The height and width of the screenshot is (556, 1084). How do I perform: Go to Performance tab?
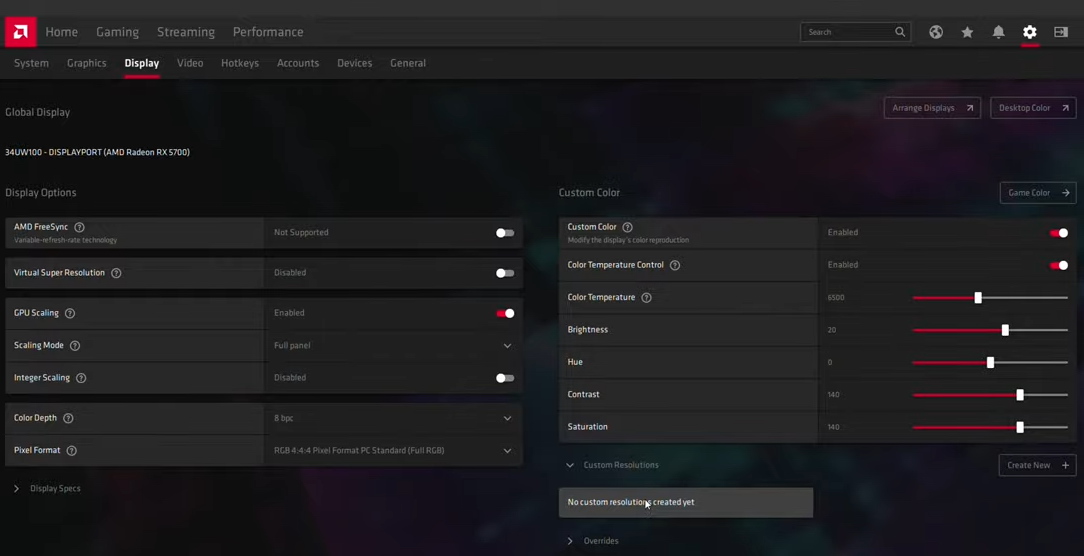268,32
